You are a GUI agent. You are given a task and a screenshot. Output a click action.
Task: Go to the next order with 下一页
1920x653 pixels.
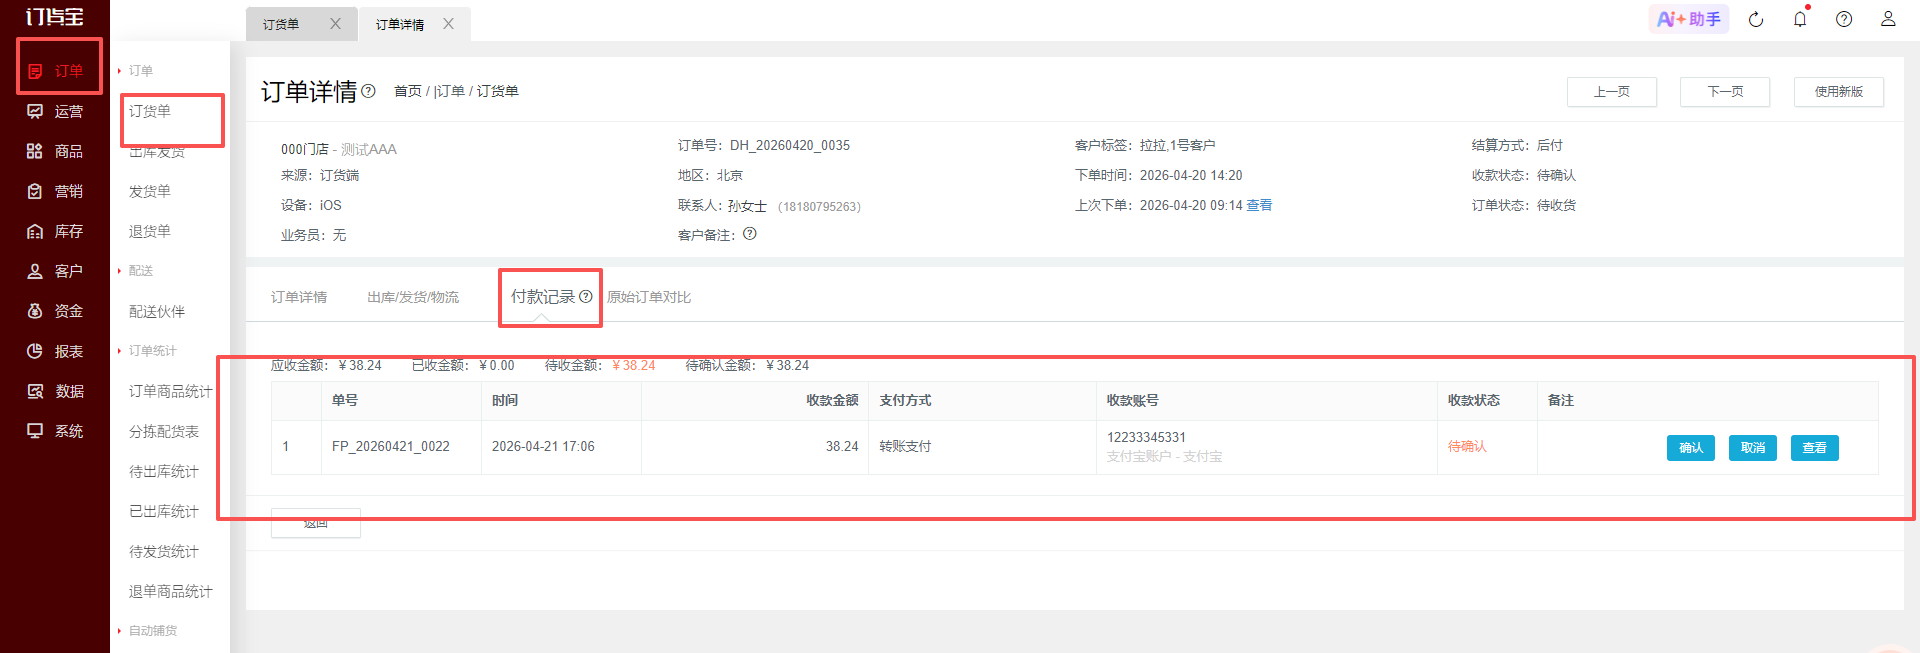point(1725,92)
